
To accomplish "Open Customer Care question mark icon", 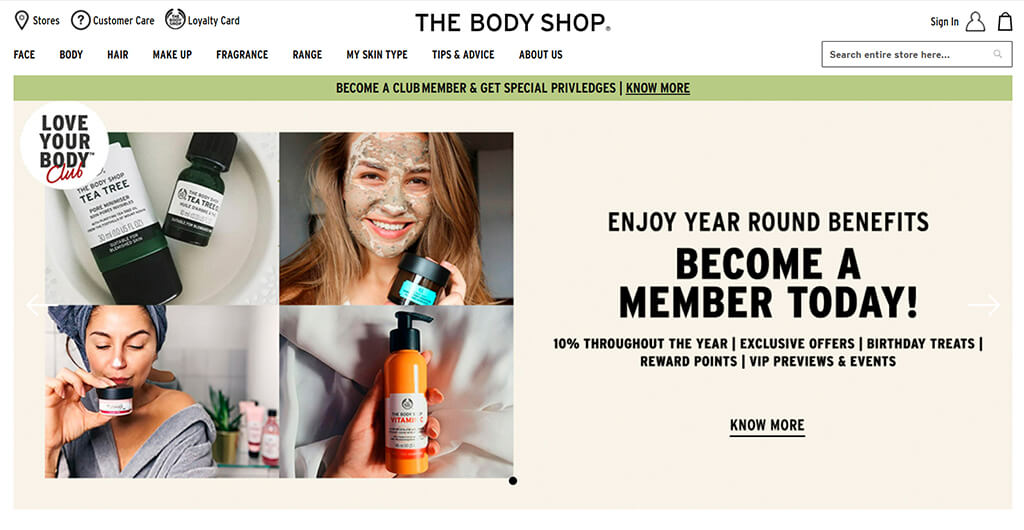I will tap(80, 20).
